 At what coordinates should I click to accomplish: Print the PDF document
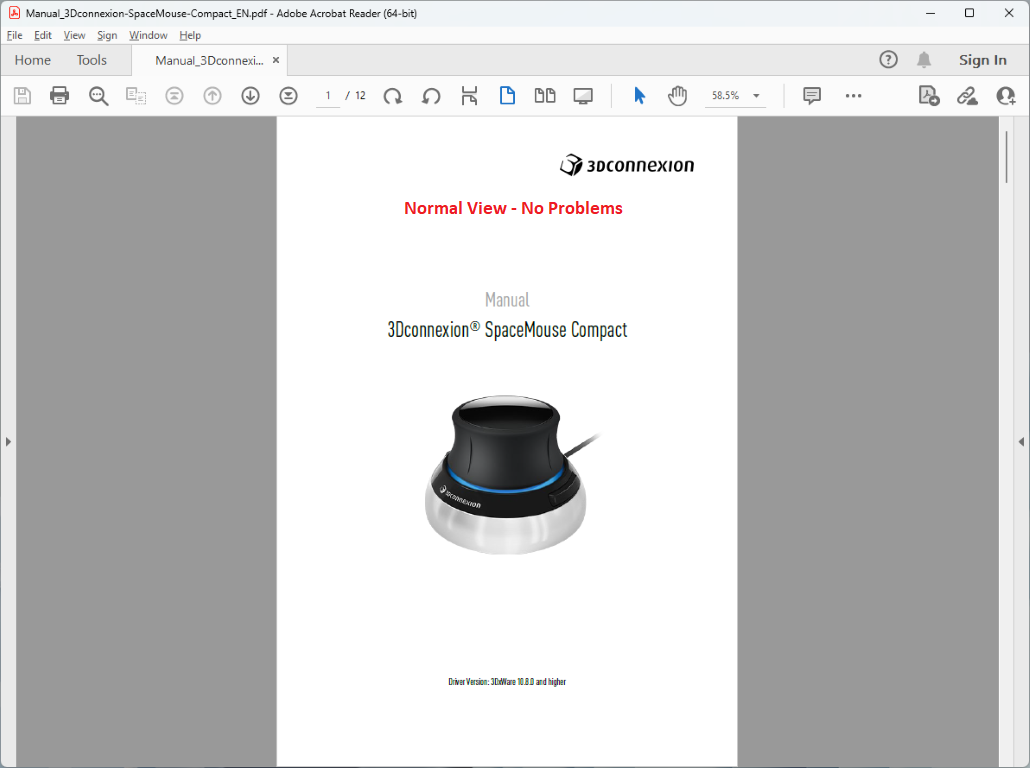coord(58,95)
